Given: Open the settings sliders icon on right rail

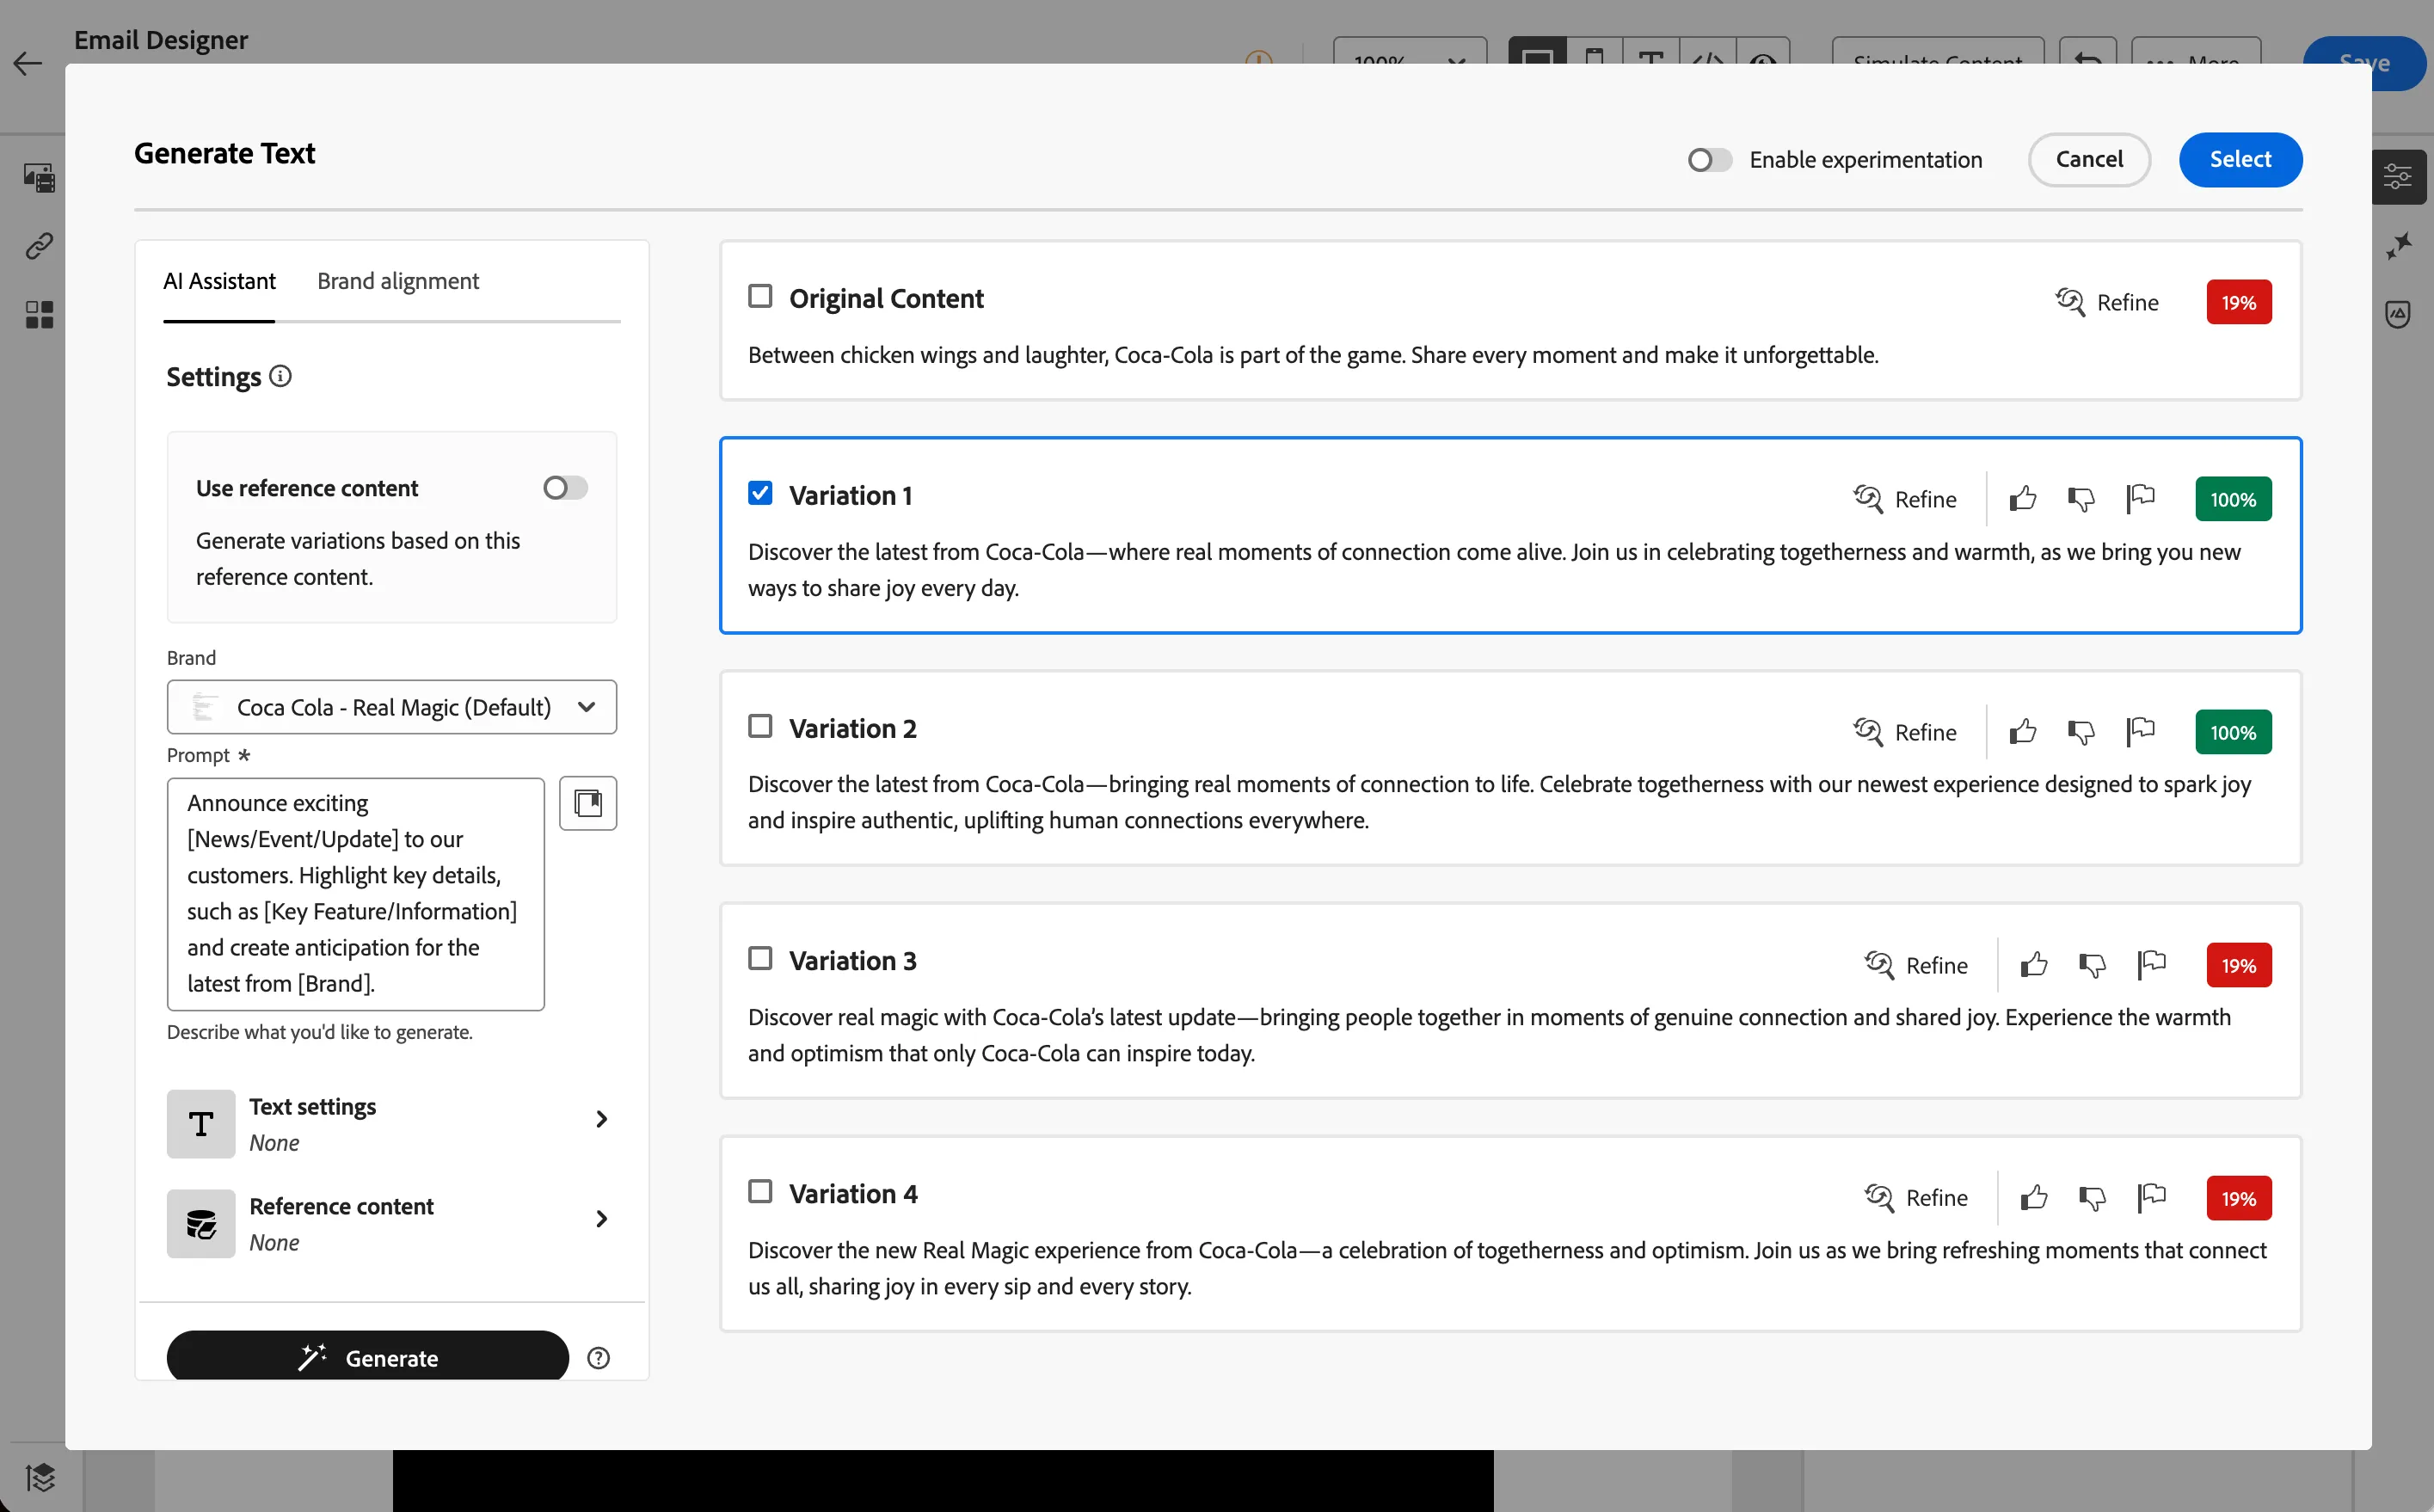Looking at the screenshot, I should pyautogui.click(x=2398, y=177).
